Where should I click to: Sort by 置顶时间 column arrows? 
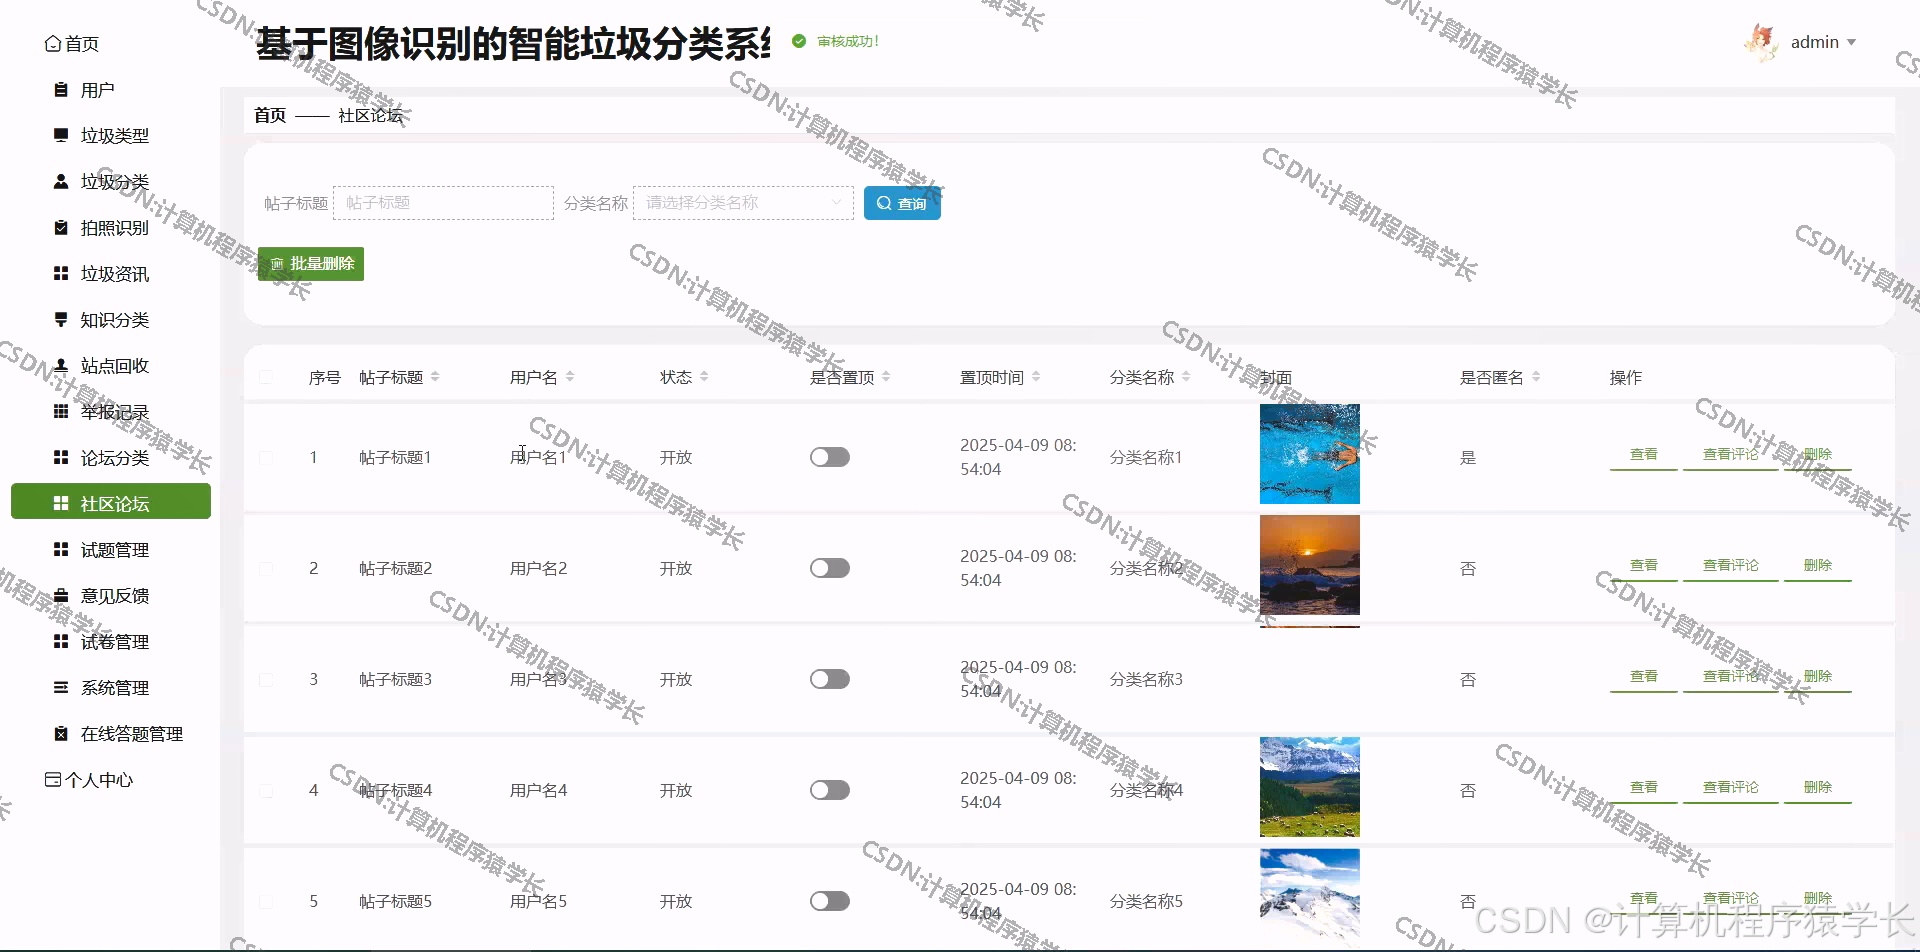tap(1036, 377)
